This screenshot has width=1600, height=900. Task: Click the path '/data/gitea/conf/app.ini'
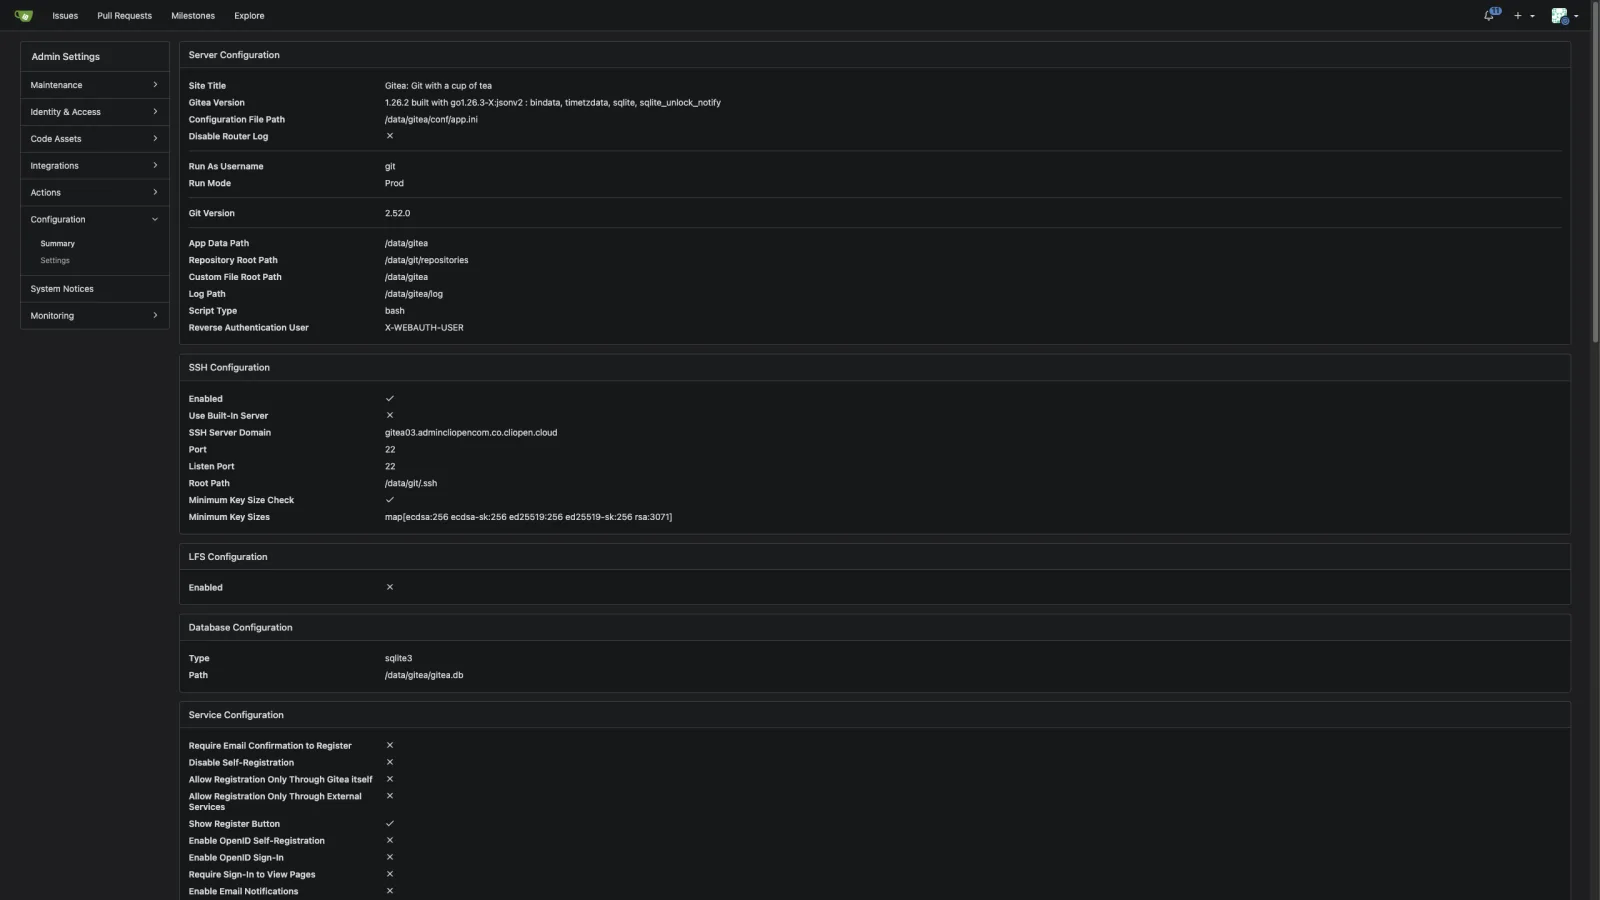click(x=431, y=120)
